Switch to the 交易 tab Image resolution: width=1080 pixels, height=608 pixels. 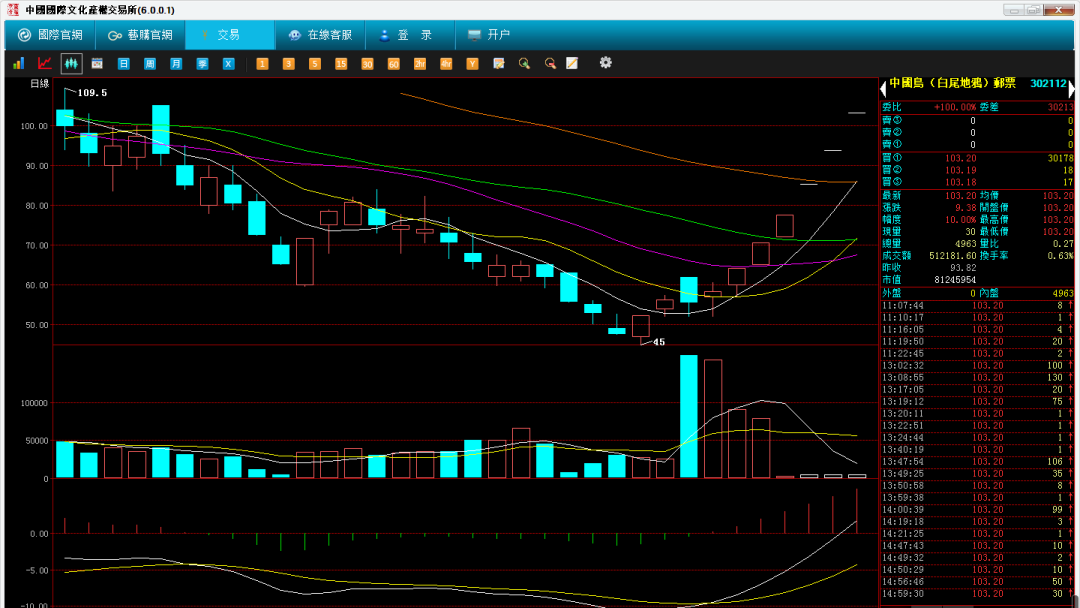(x=230, y=35)
